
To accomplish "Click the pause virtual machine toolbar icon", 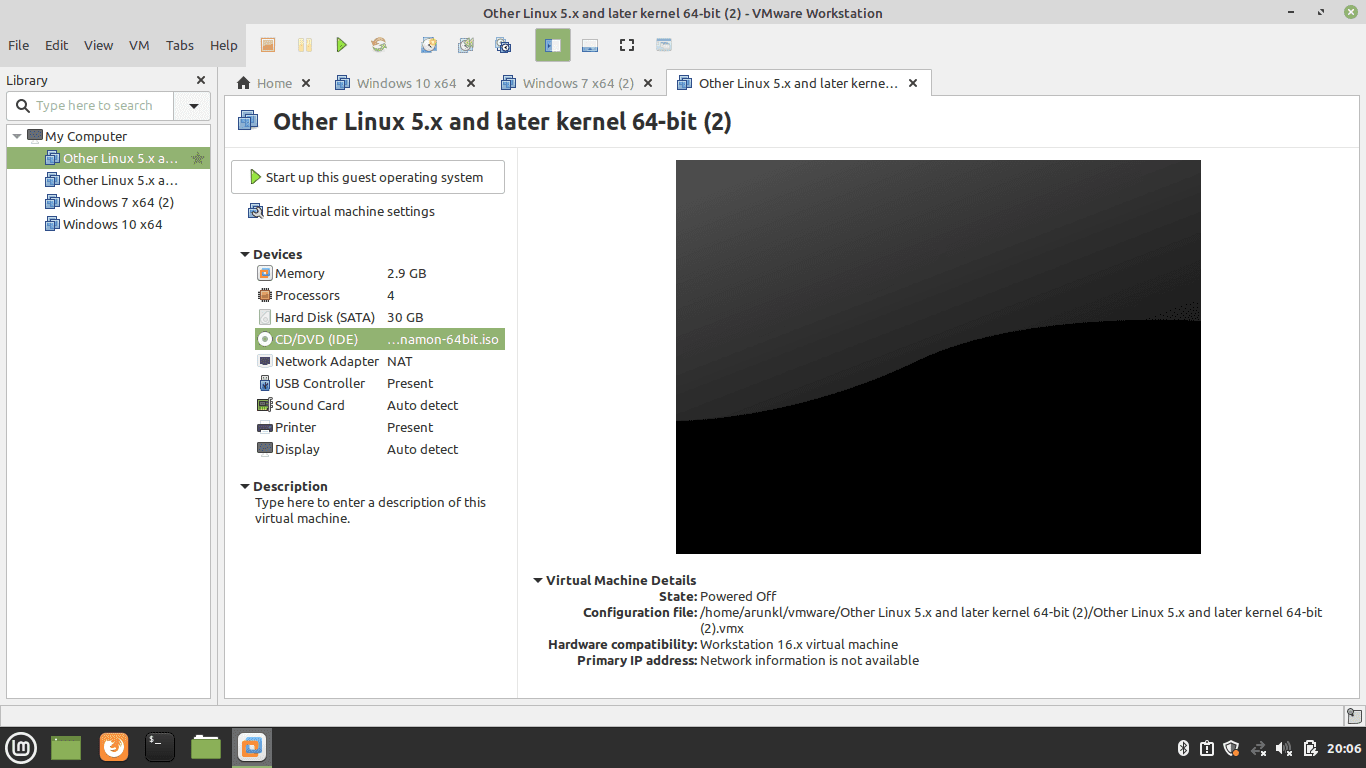I will pos(305,45).
